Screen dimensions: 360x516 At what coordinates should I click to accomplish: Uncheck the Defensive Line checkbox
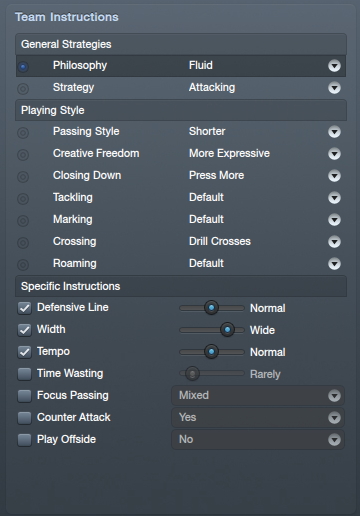[25, 308]
